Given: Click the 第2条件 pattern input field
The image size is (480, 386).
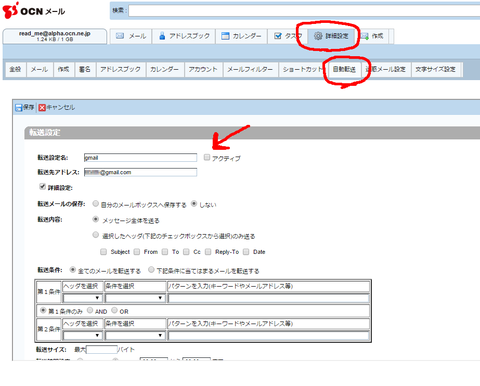Looking at the screenshot, I should coord(269,335).
